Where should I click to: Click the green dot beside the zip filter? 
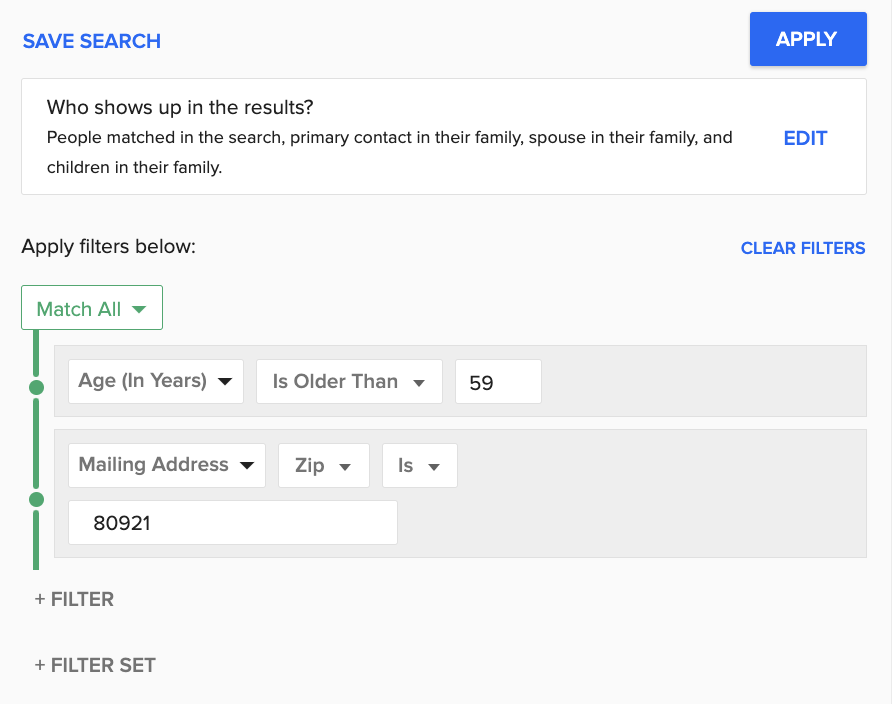36,499
